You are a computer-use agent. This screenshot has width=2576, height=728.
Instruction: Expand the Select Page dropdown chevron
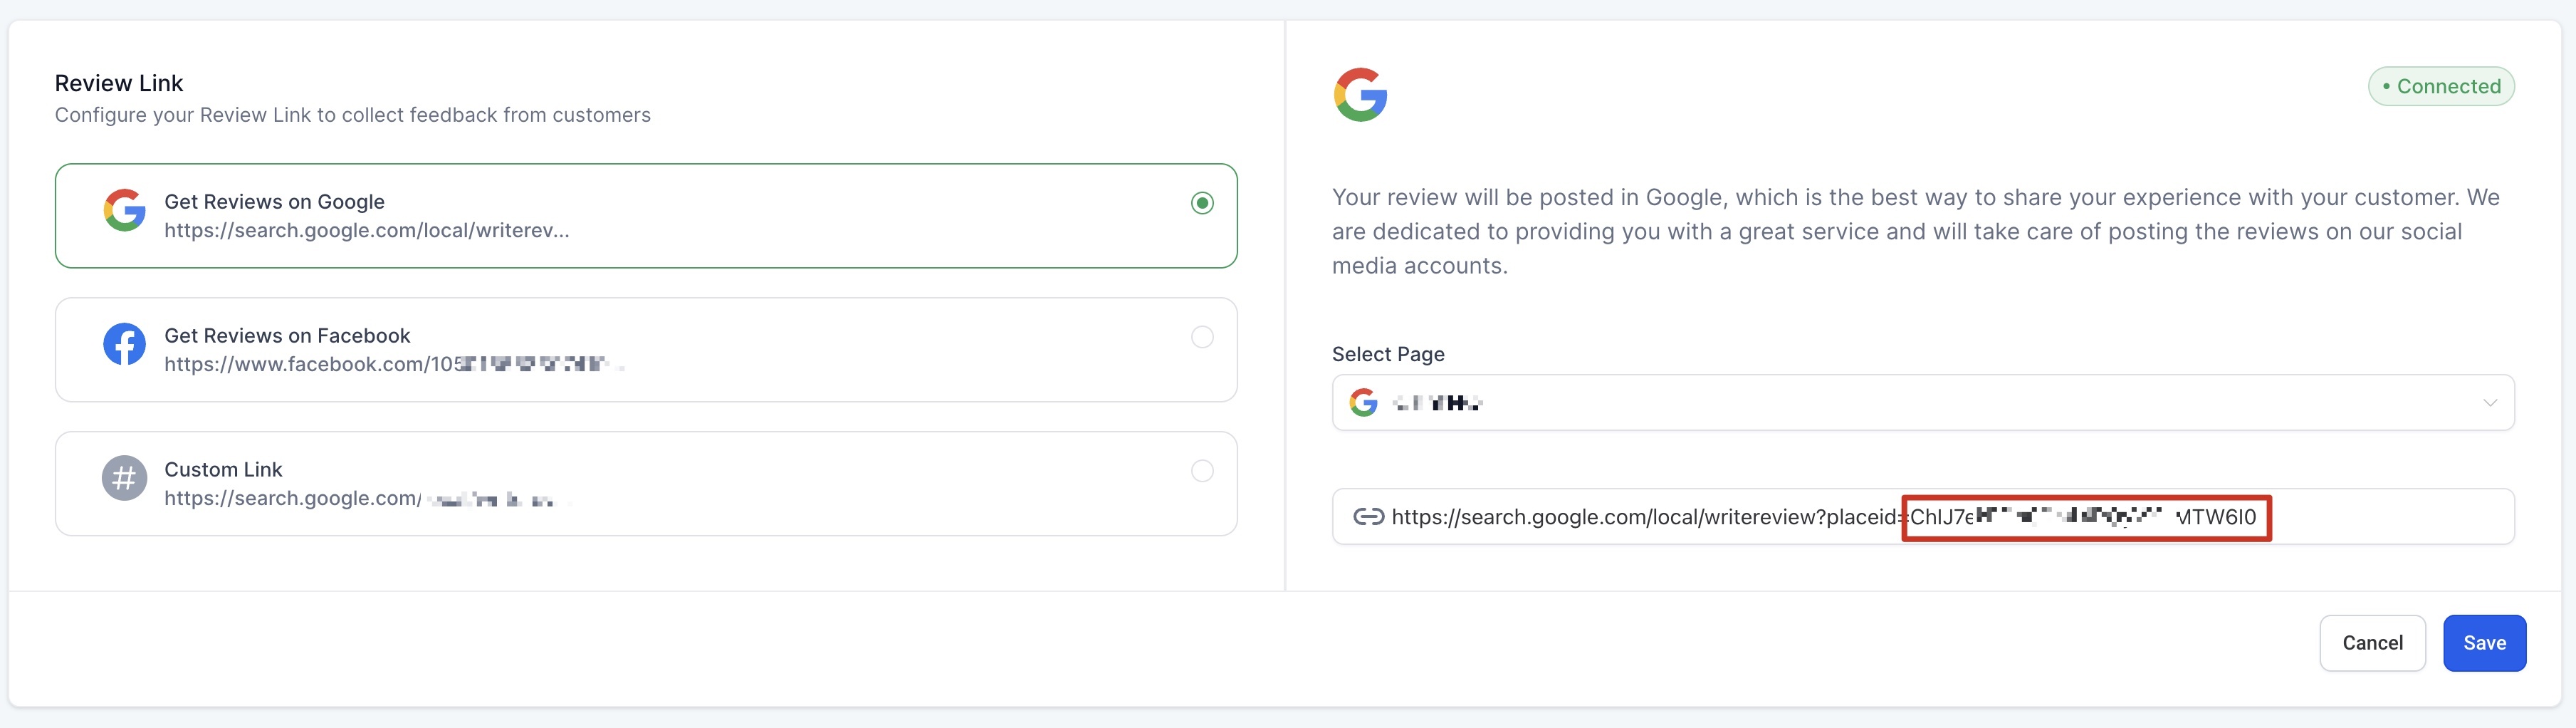coord(2489,403)
